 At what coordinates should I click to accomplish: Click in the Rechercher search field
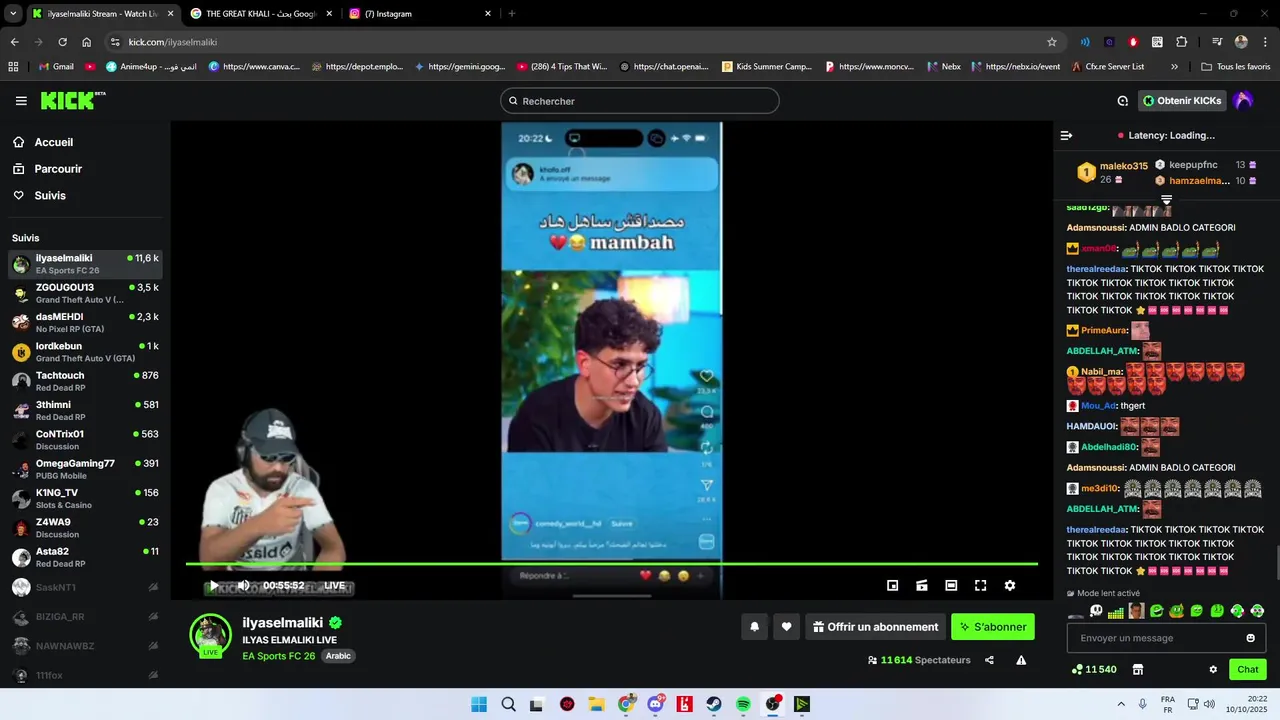tap(640, 101)
